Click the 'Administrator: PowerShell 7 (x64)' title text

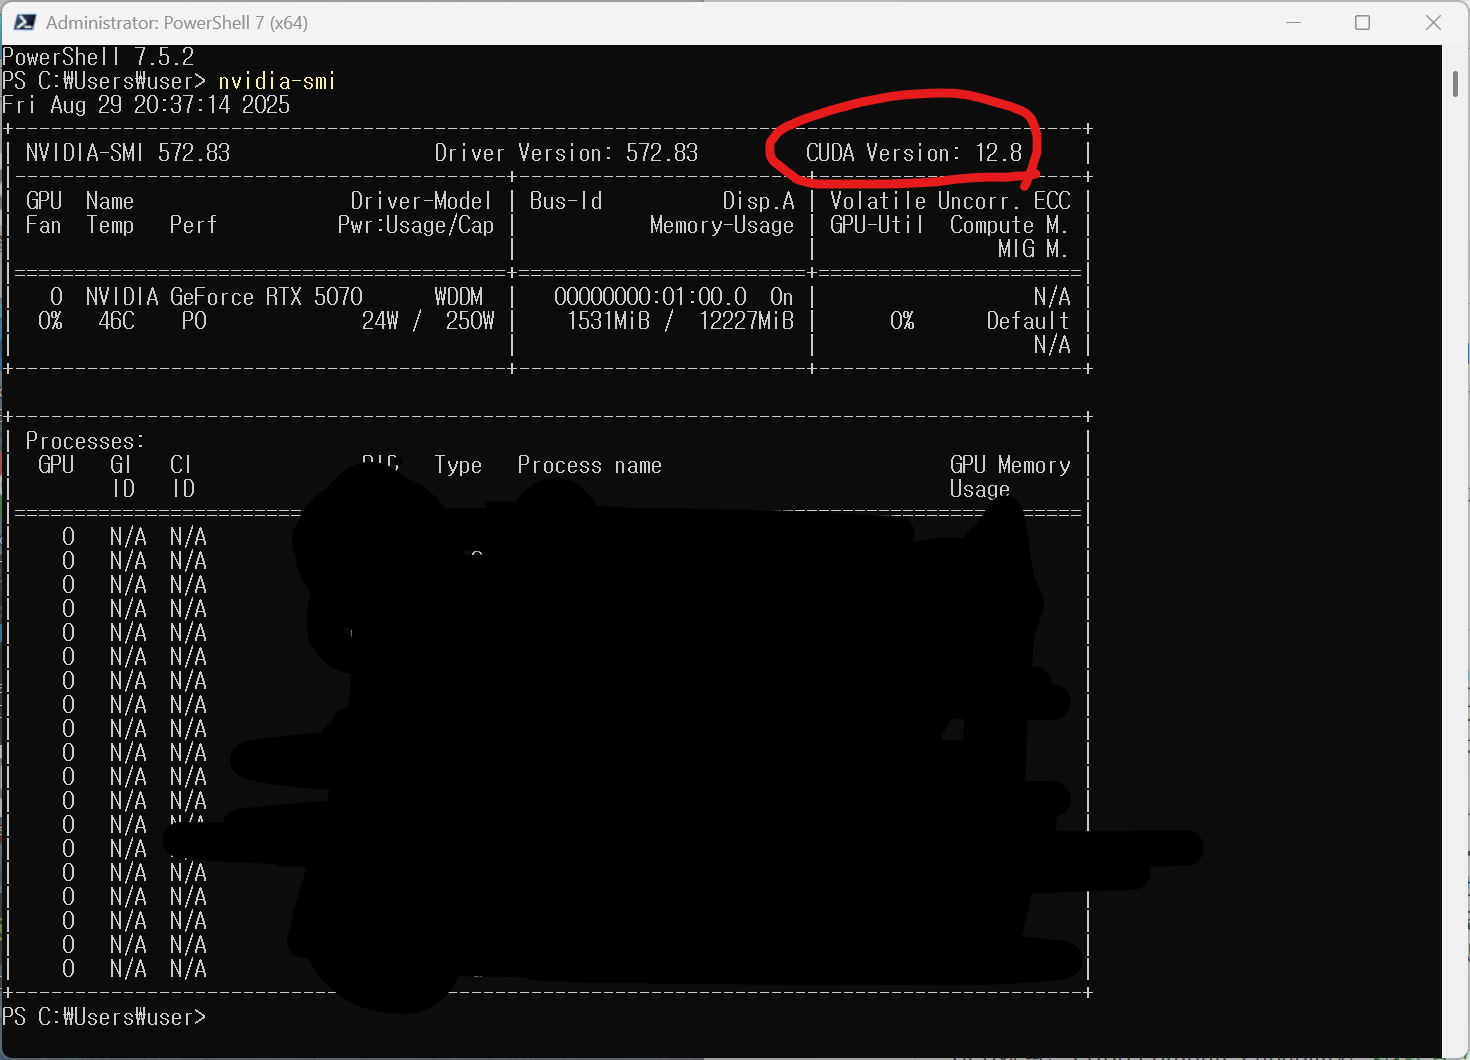[177, 22]
